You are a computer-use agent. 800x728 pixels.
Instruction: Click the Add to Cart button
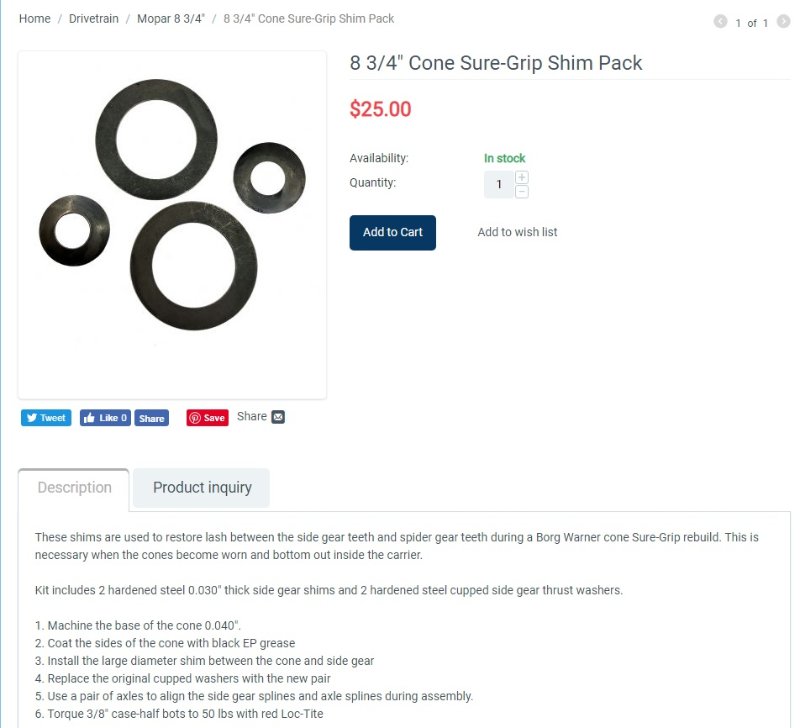click(x=392, y=232)
